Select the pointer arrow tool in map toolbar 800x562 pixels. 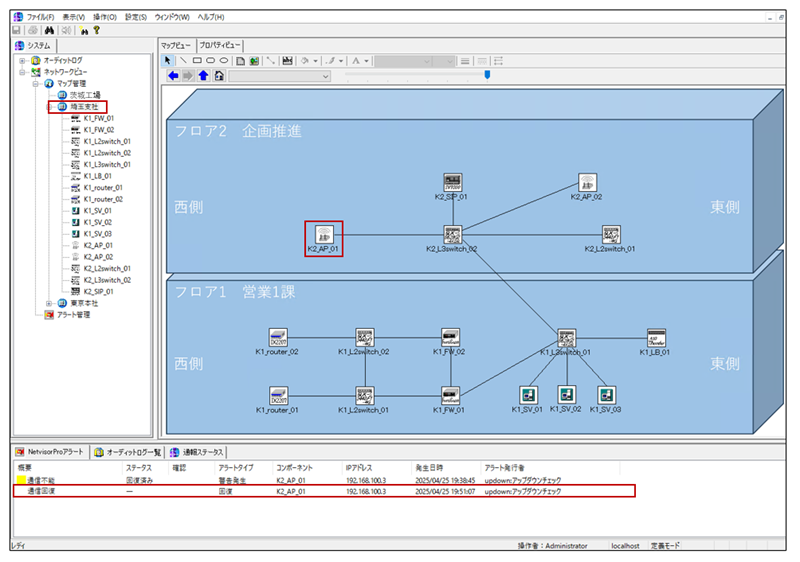point(168,61)
